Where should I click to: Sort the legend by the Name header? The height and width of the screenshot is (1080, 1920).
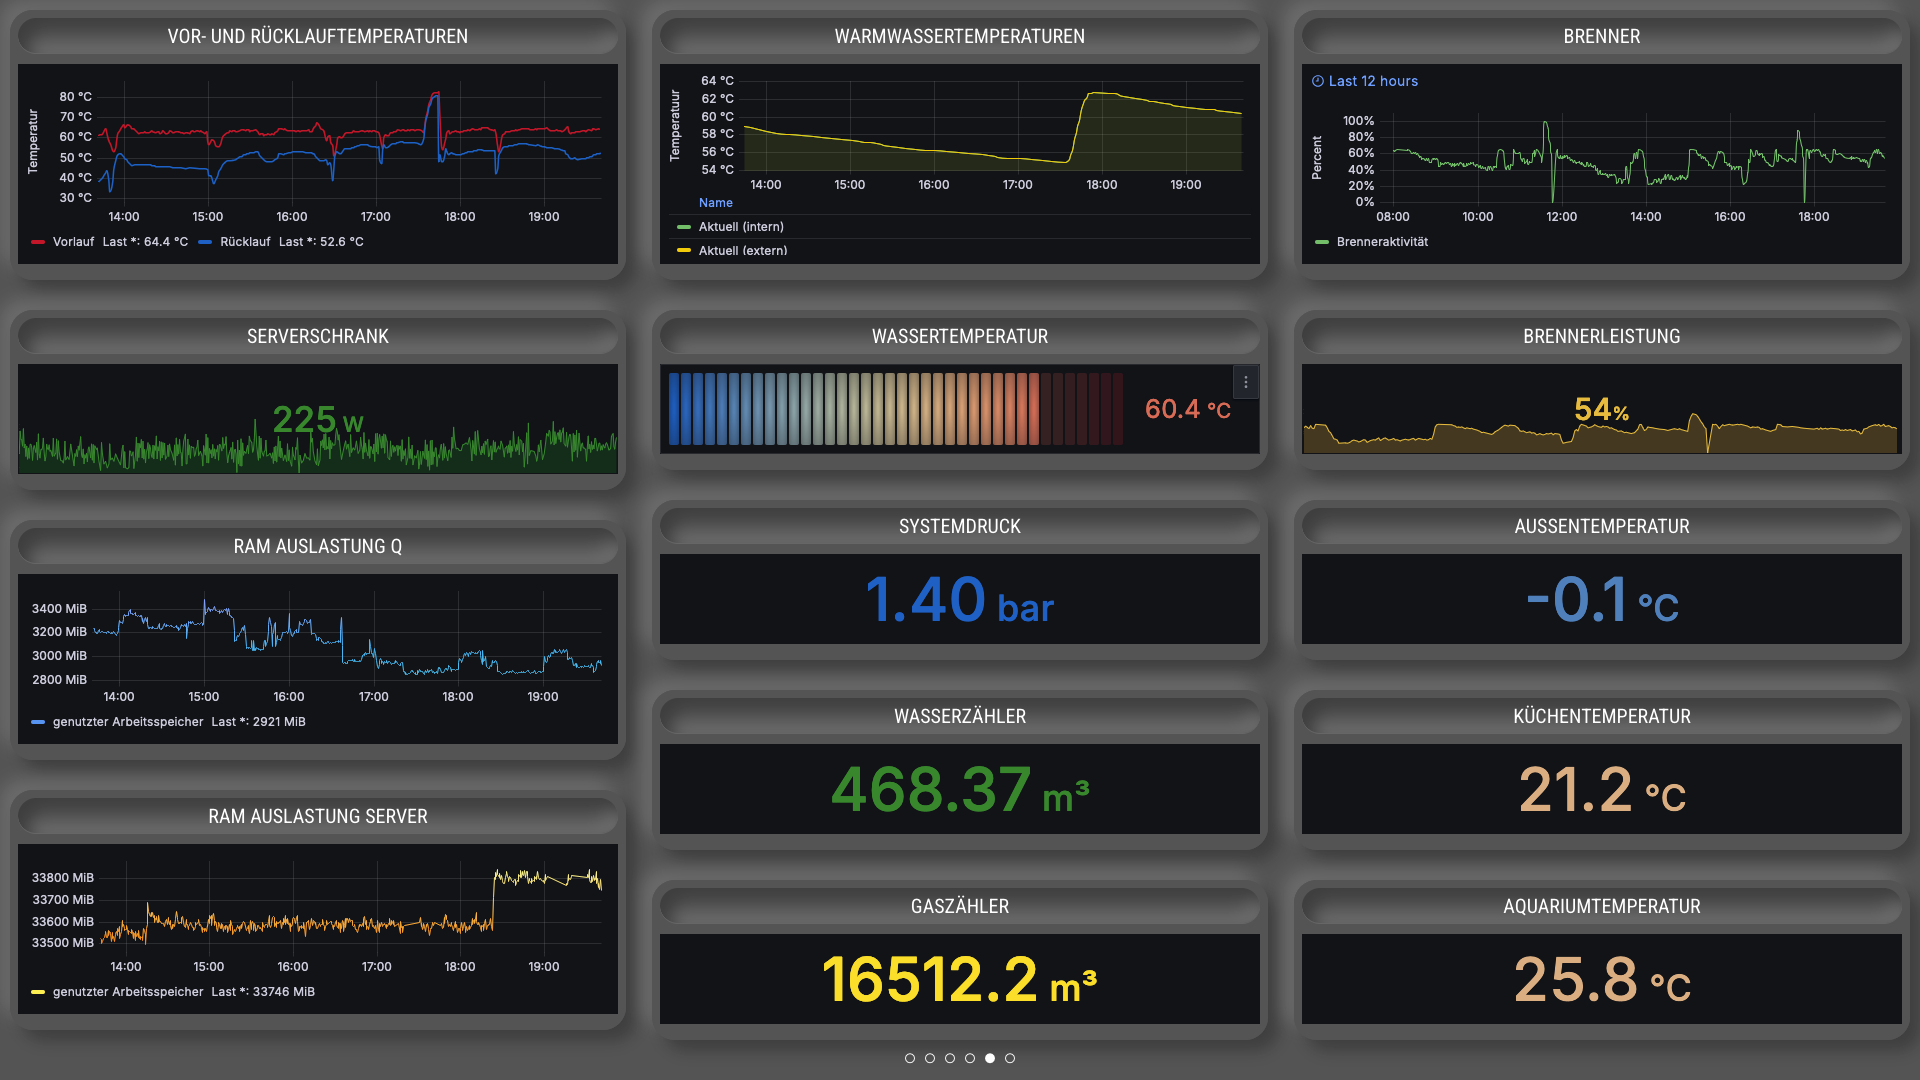click(716, 203)
